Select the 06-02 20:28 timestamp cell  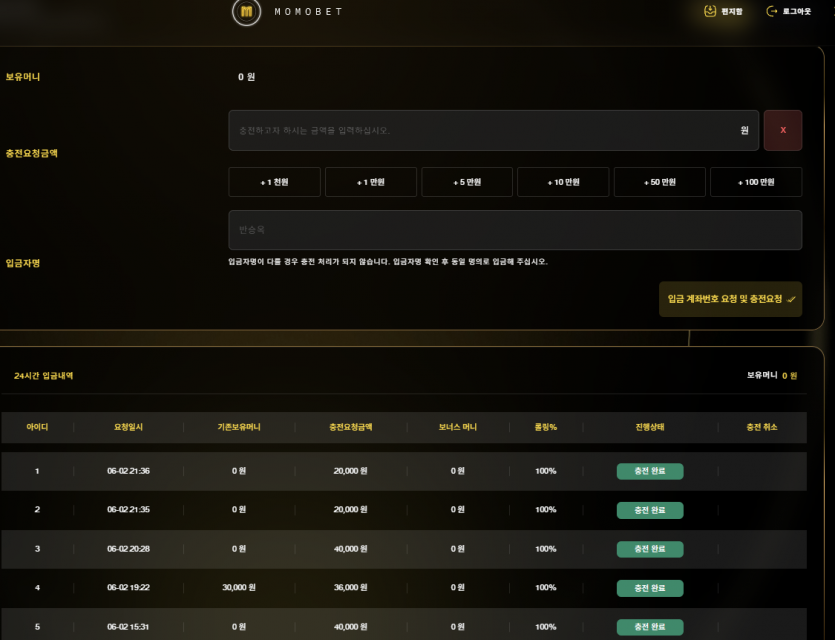pos(128,549)
